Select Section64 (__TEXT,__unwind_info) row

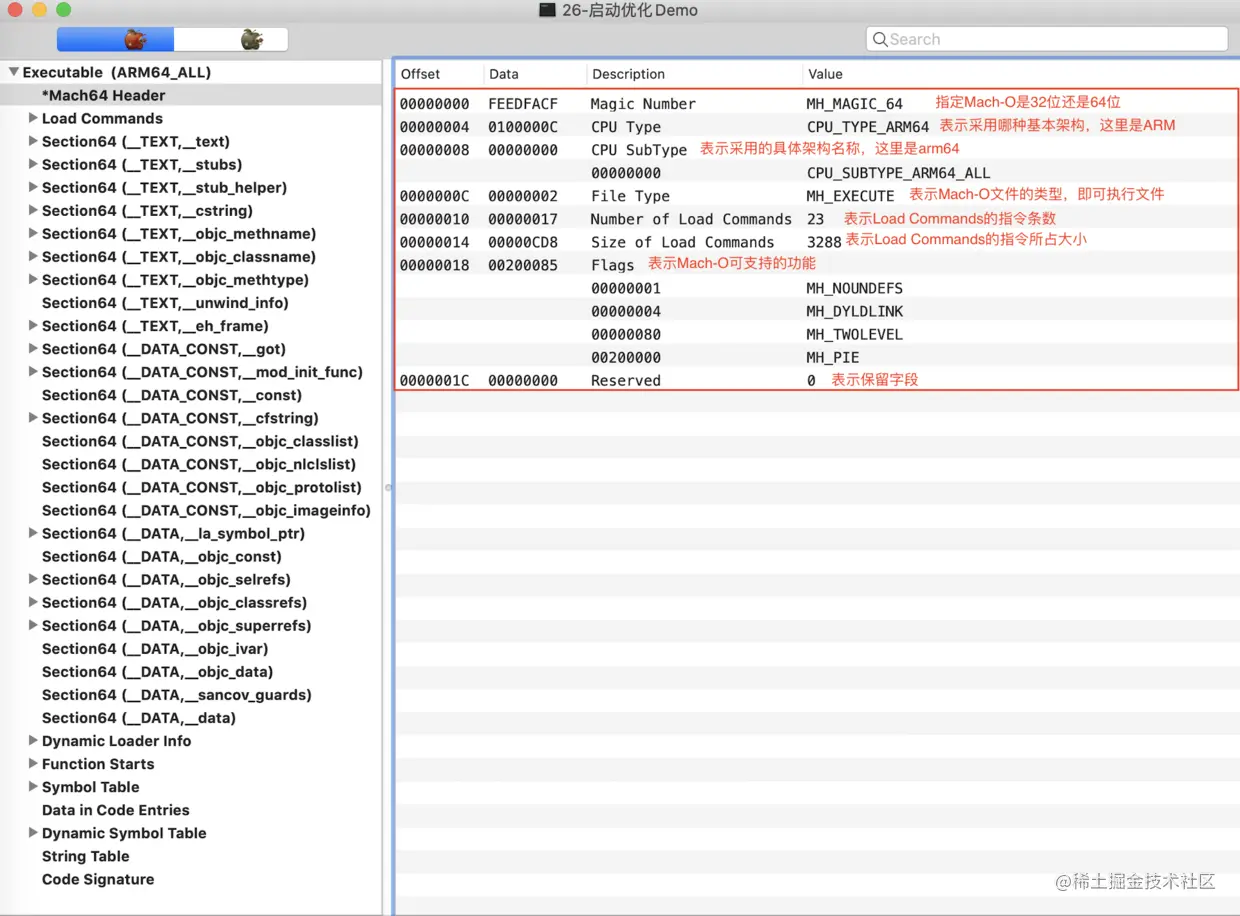(x=190, y=302)
